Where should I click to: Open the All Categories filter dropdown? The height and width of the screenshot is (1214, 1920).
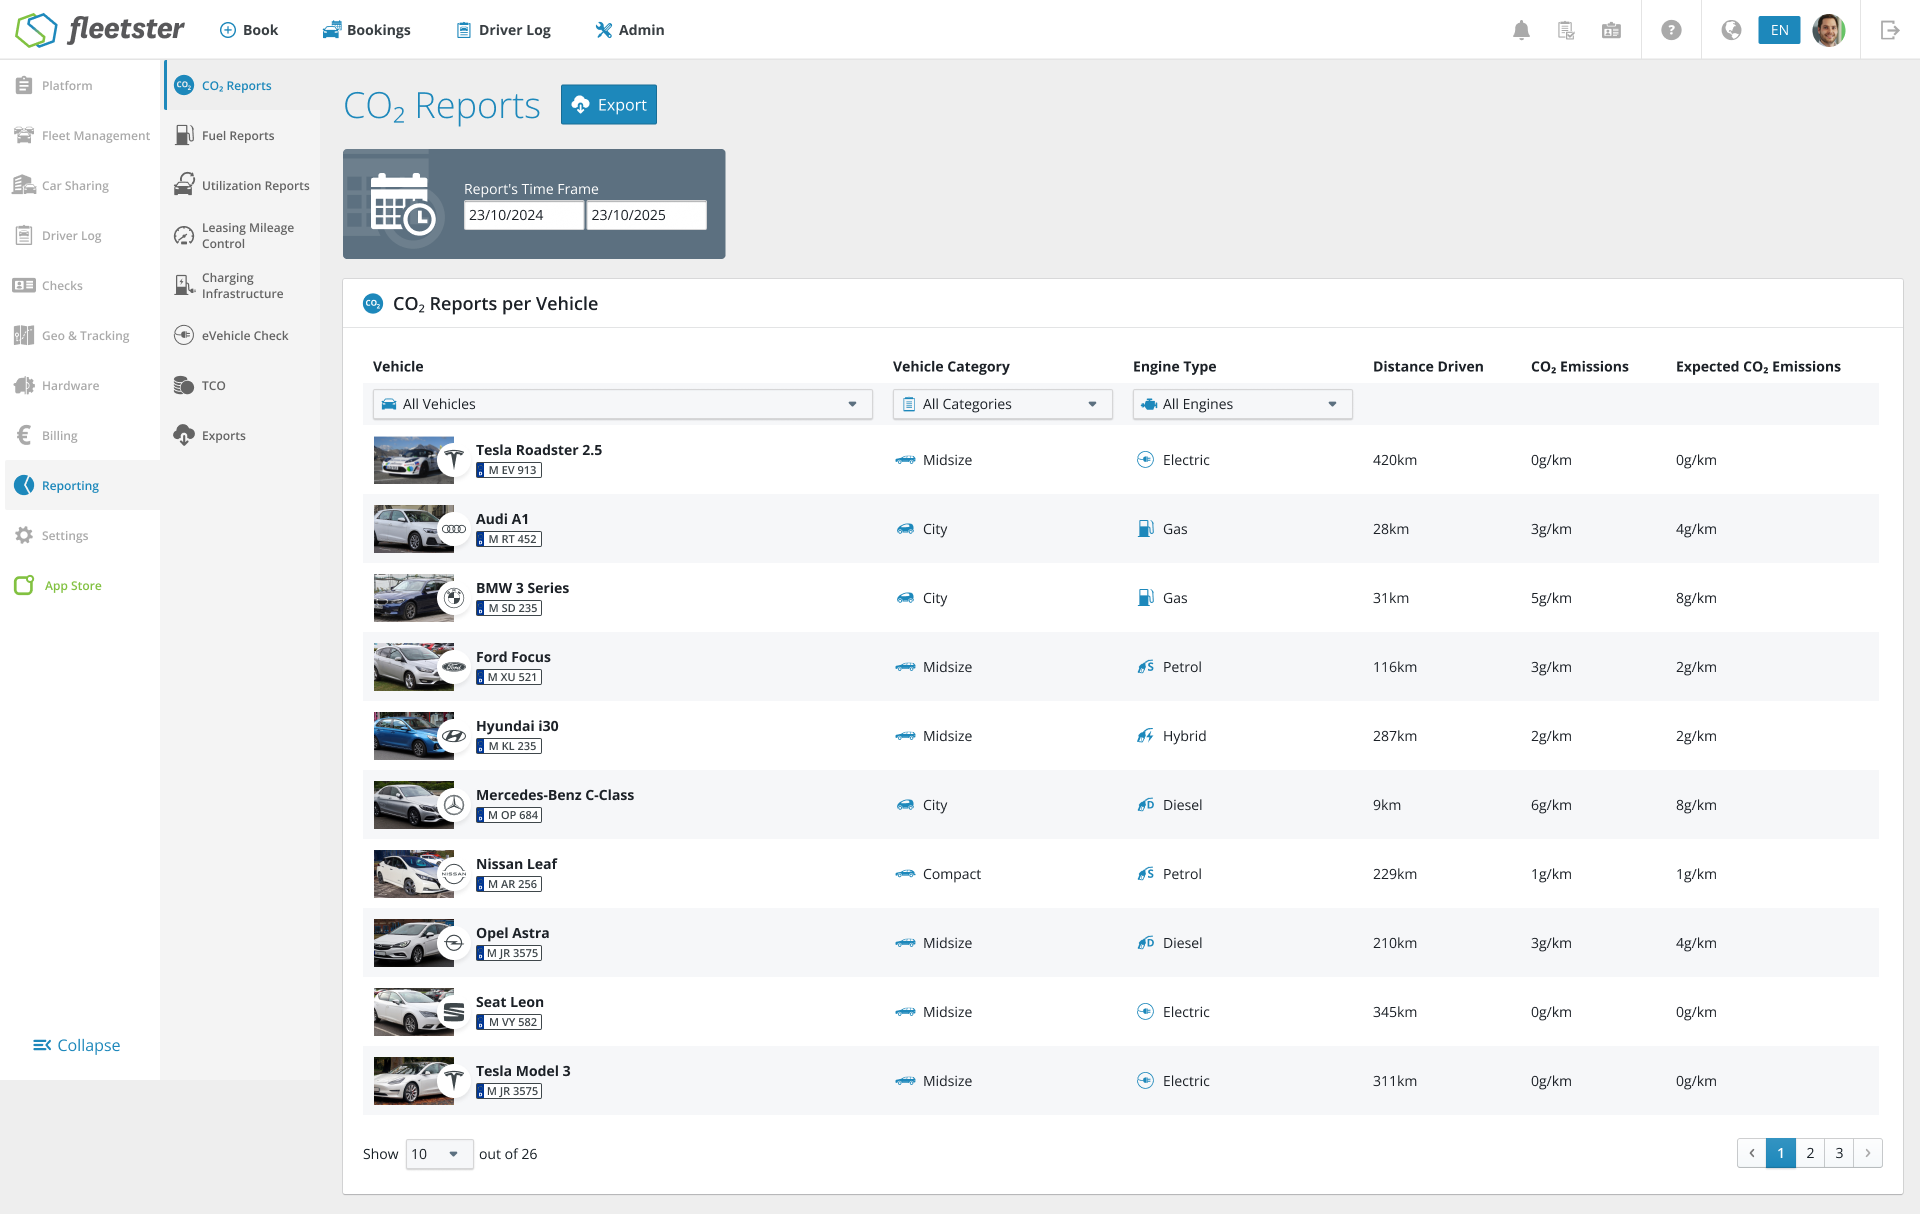click(1002, 404)
